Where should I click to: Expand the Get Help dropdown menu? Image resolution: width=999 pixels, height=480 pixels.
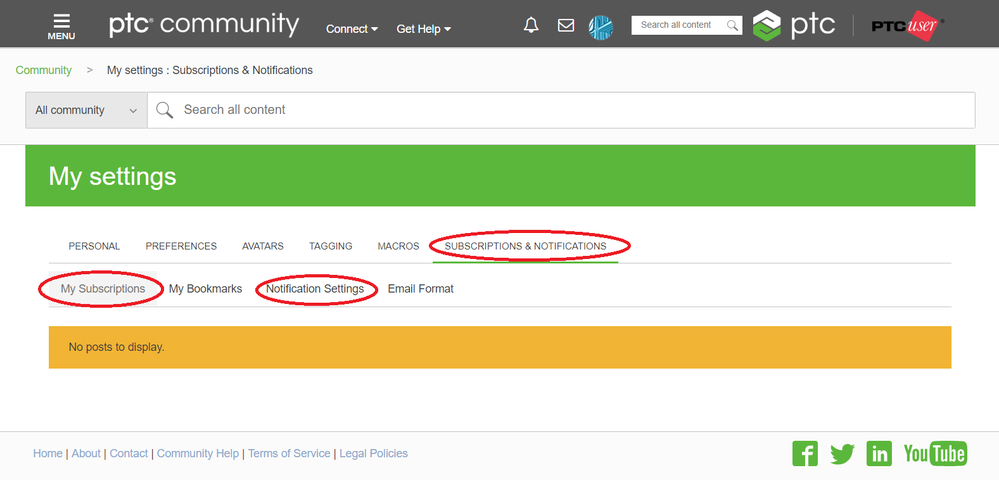pos(424,29)
